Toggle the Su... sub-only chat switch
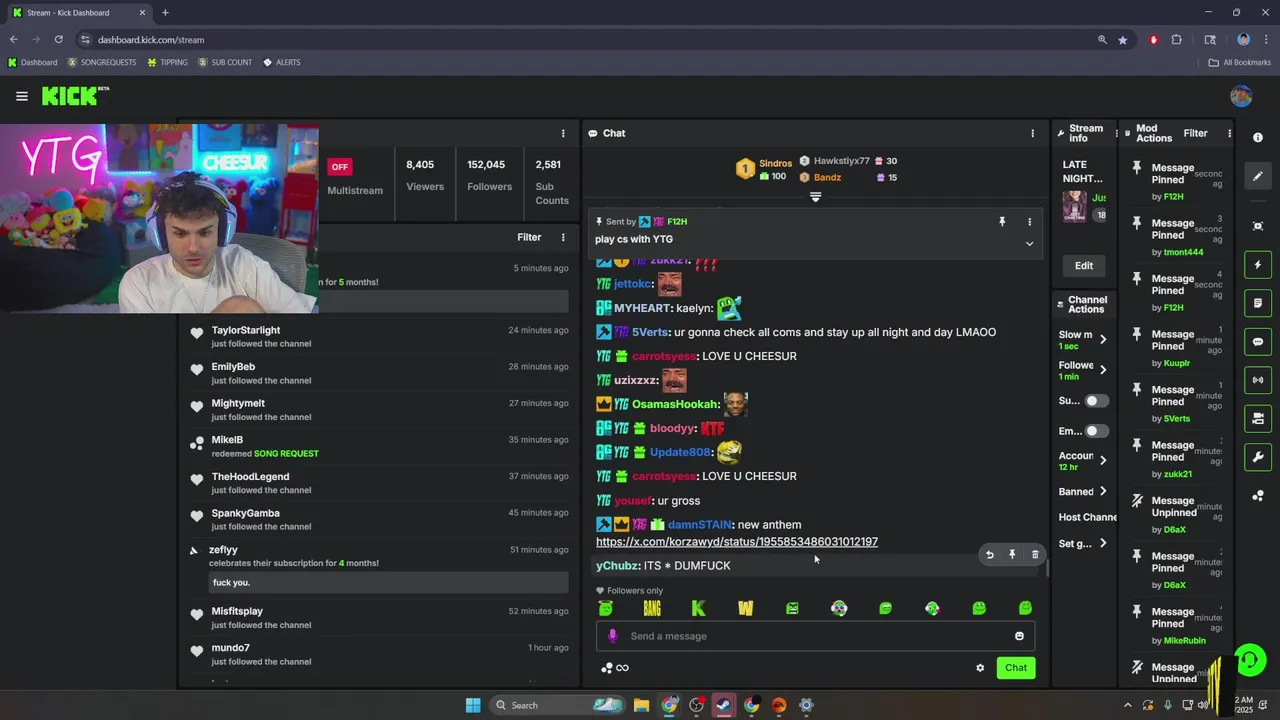The height and width of the screenshot is (720, 1280). pyautogui.click(x=1097, y=401)
